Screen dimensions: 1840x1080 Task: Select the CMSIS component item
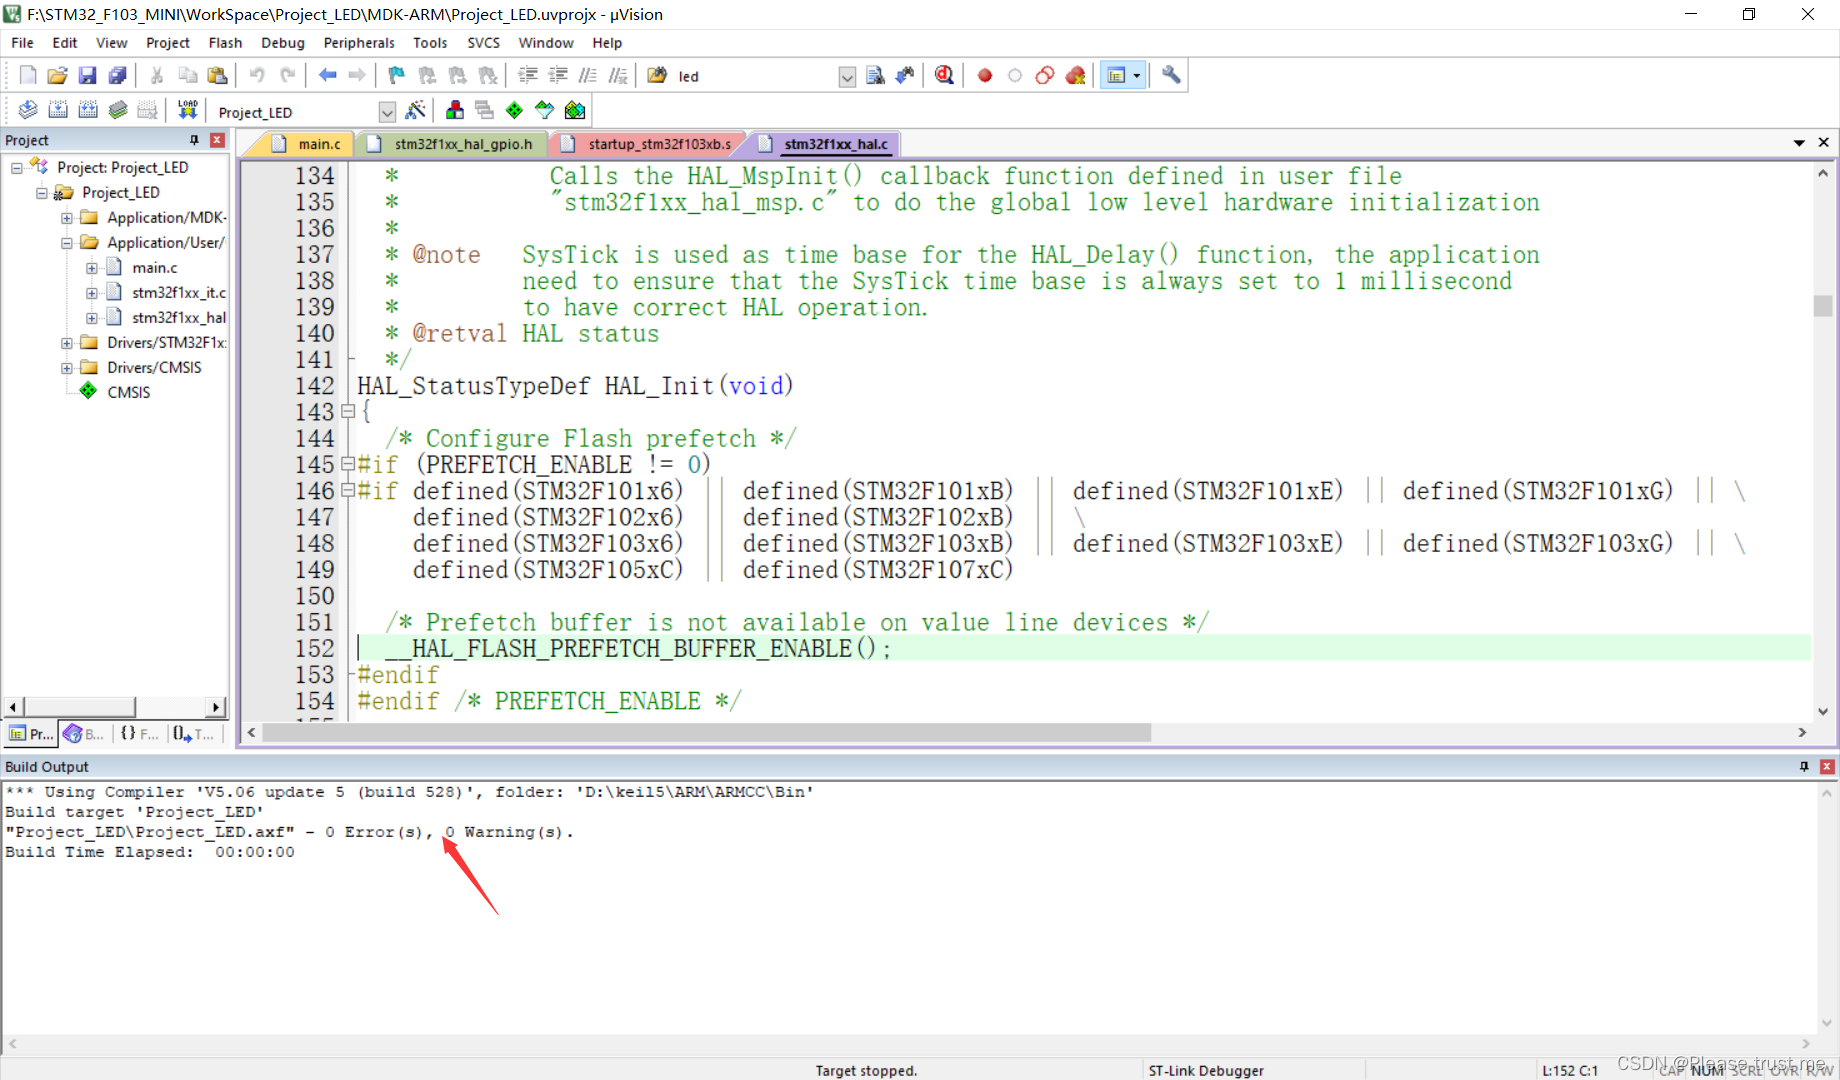(x=128, y=392)
